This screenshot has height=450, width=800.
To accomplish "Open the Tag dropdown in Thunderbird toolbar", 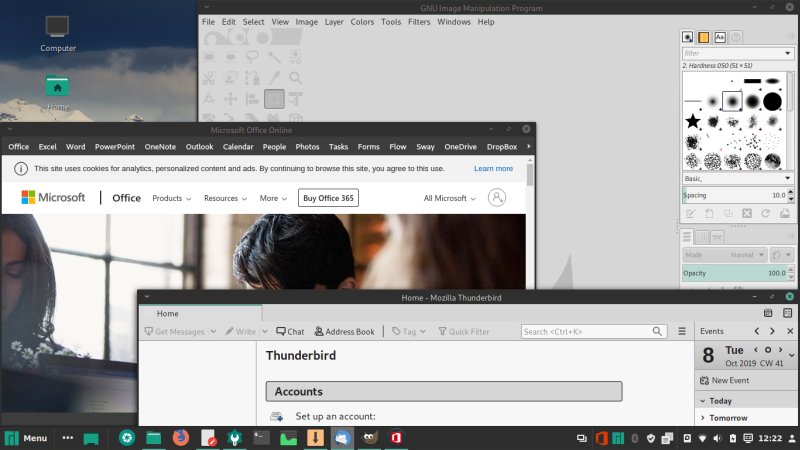I will pos(409,331).
